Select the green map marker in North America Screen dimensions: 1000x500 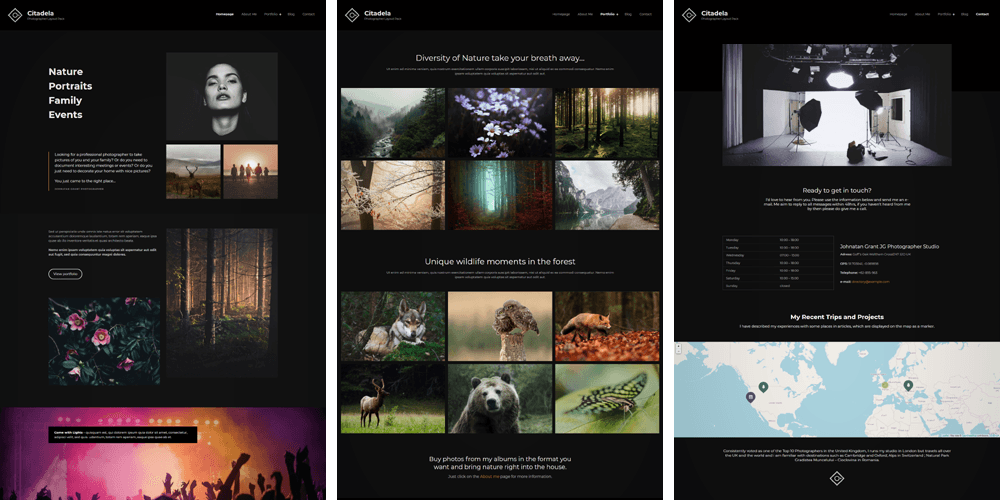point(763,386)
